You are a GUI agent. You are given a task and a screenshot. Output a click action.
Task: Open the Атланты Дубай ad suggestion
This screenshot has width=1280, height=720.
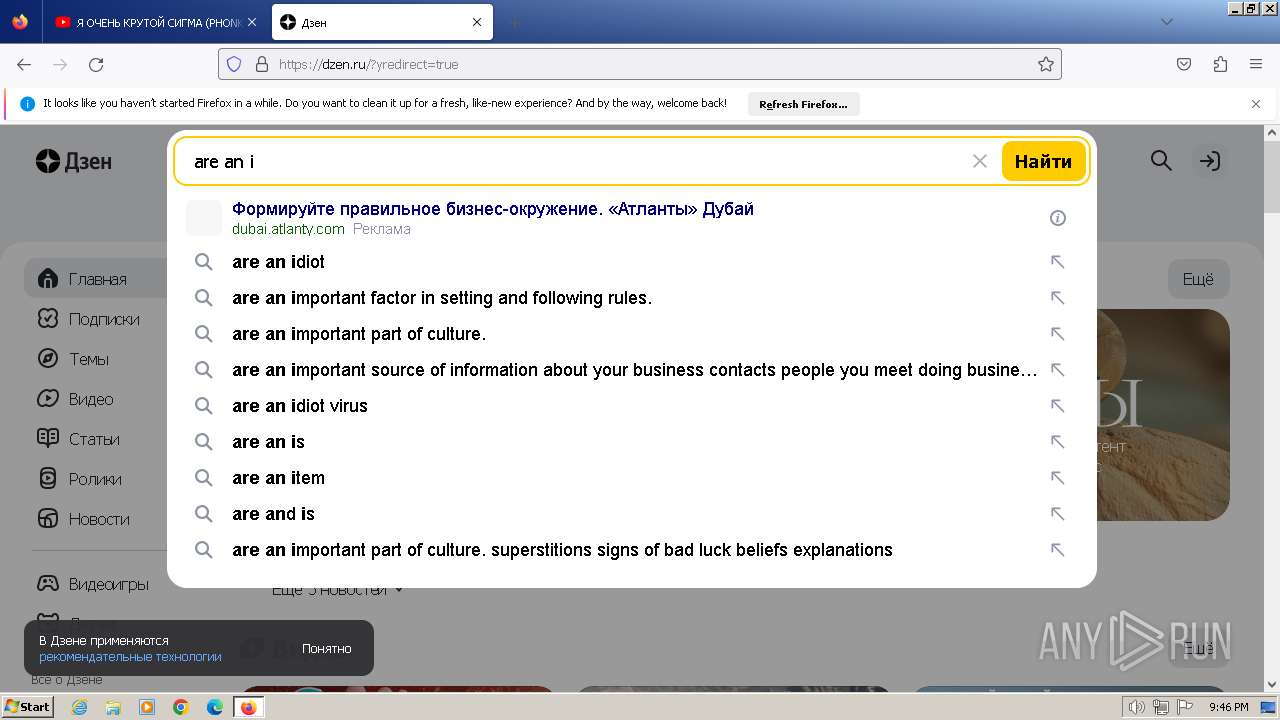(493, 209)
